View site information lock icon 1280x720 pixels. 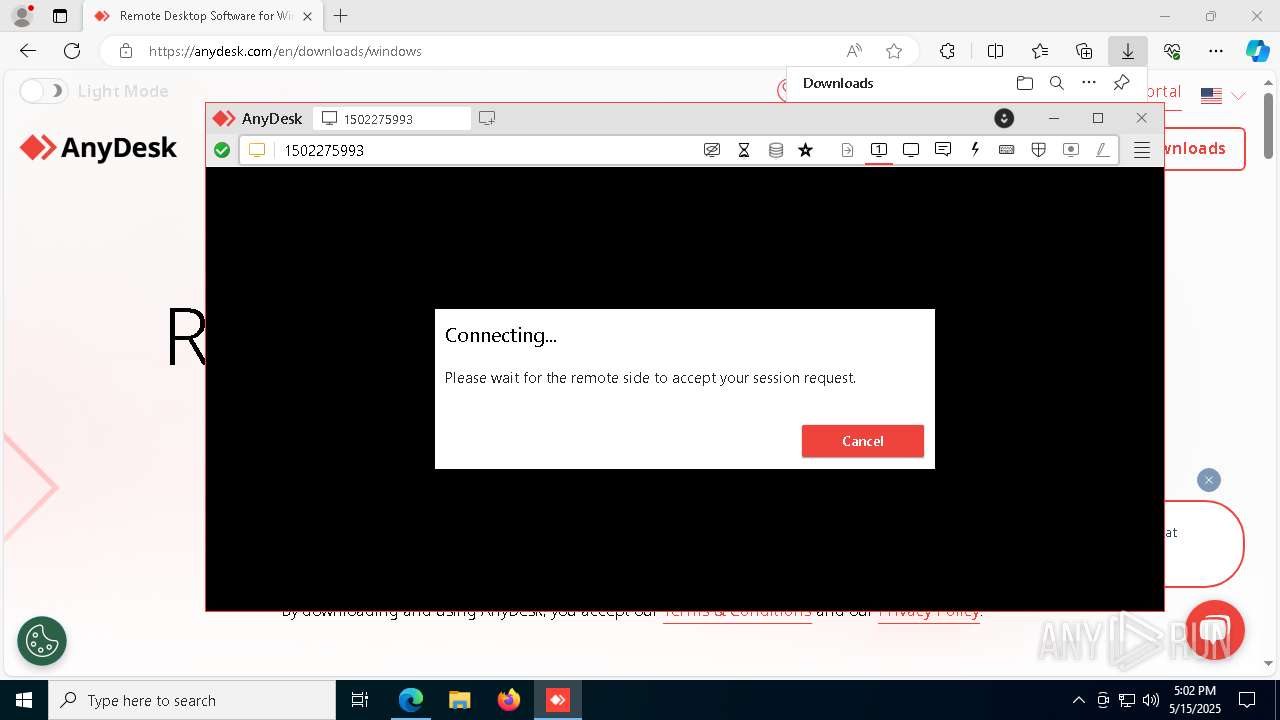[x=125, y=51]
